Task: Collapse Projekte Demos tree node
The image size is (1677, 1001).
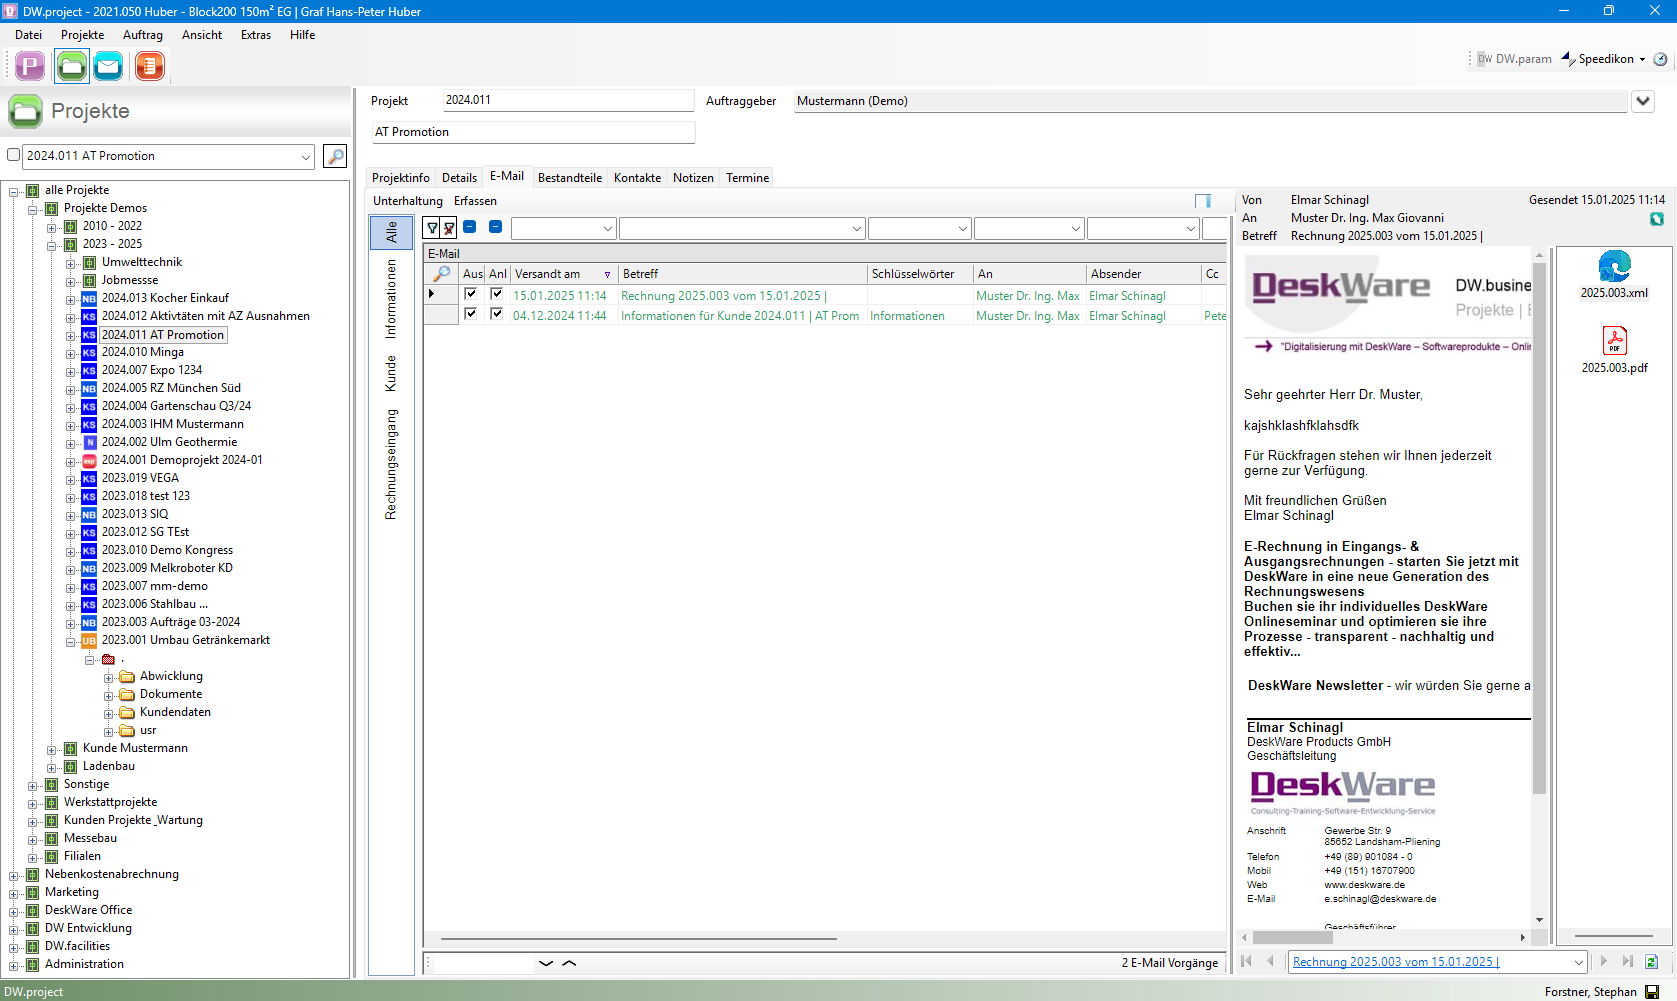Action: (x=33, y=209)
